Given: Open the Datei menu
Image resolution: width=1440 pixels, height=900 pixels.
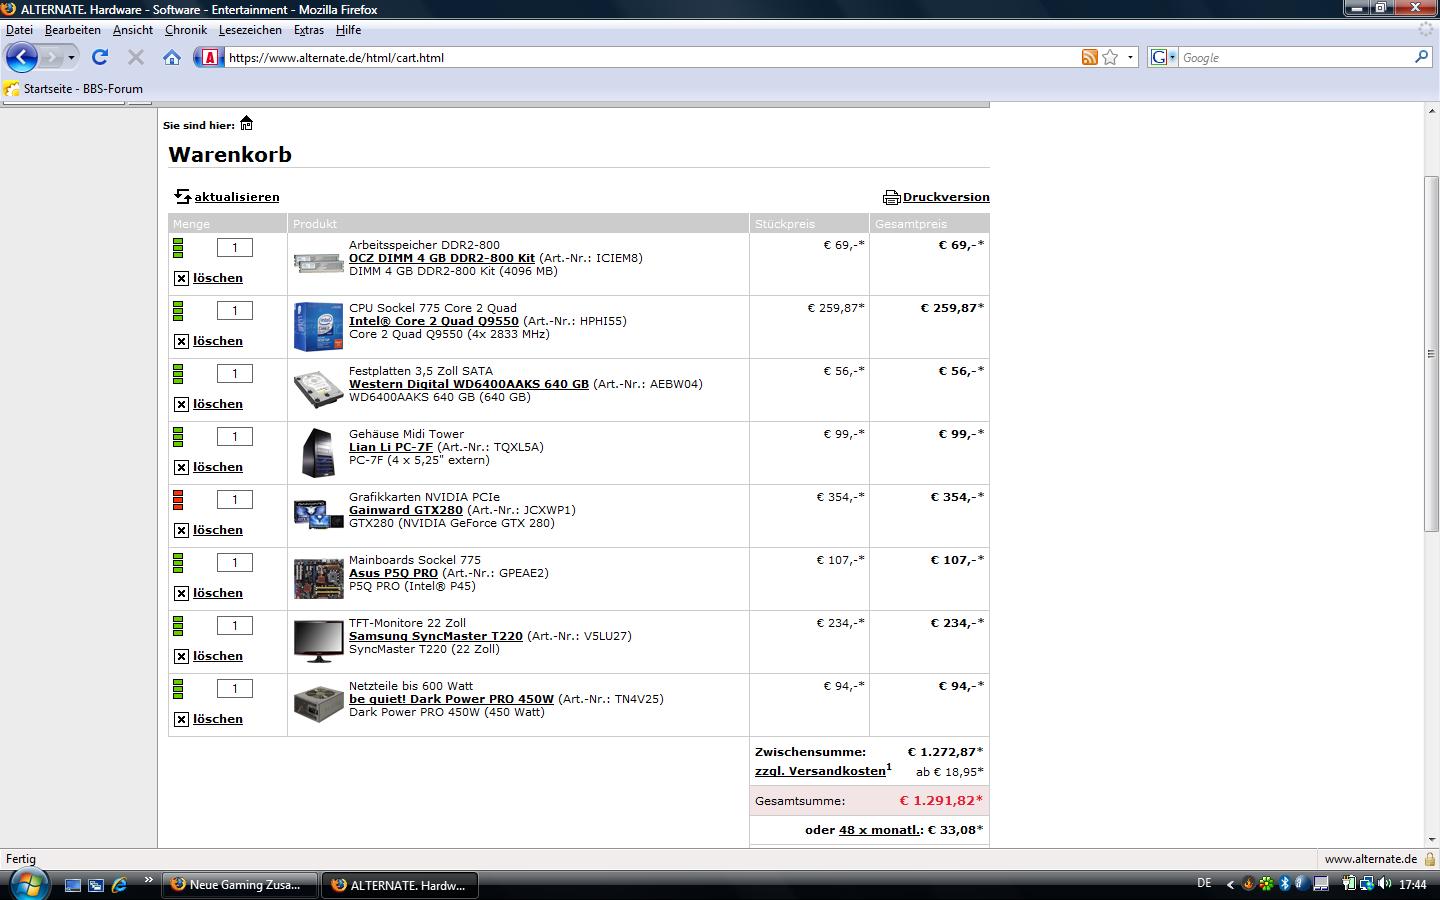Looking at the screenshot, I should coord(19,30).
